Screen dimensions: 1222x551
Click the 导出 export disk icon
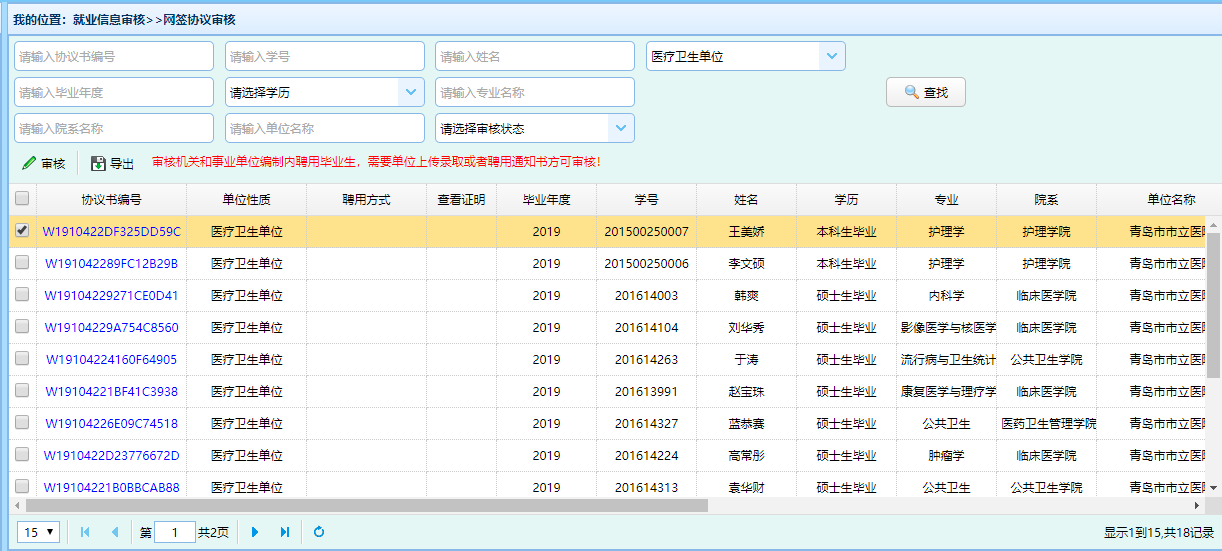pos(98,163)
